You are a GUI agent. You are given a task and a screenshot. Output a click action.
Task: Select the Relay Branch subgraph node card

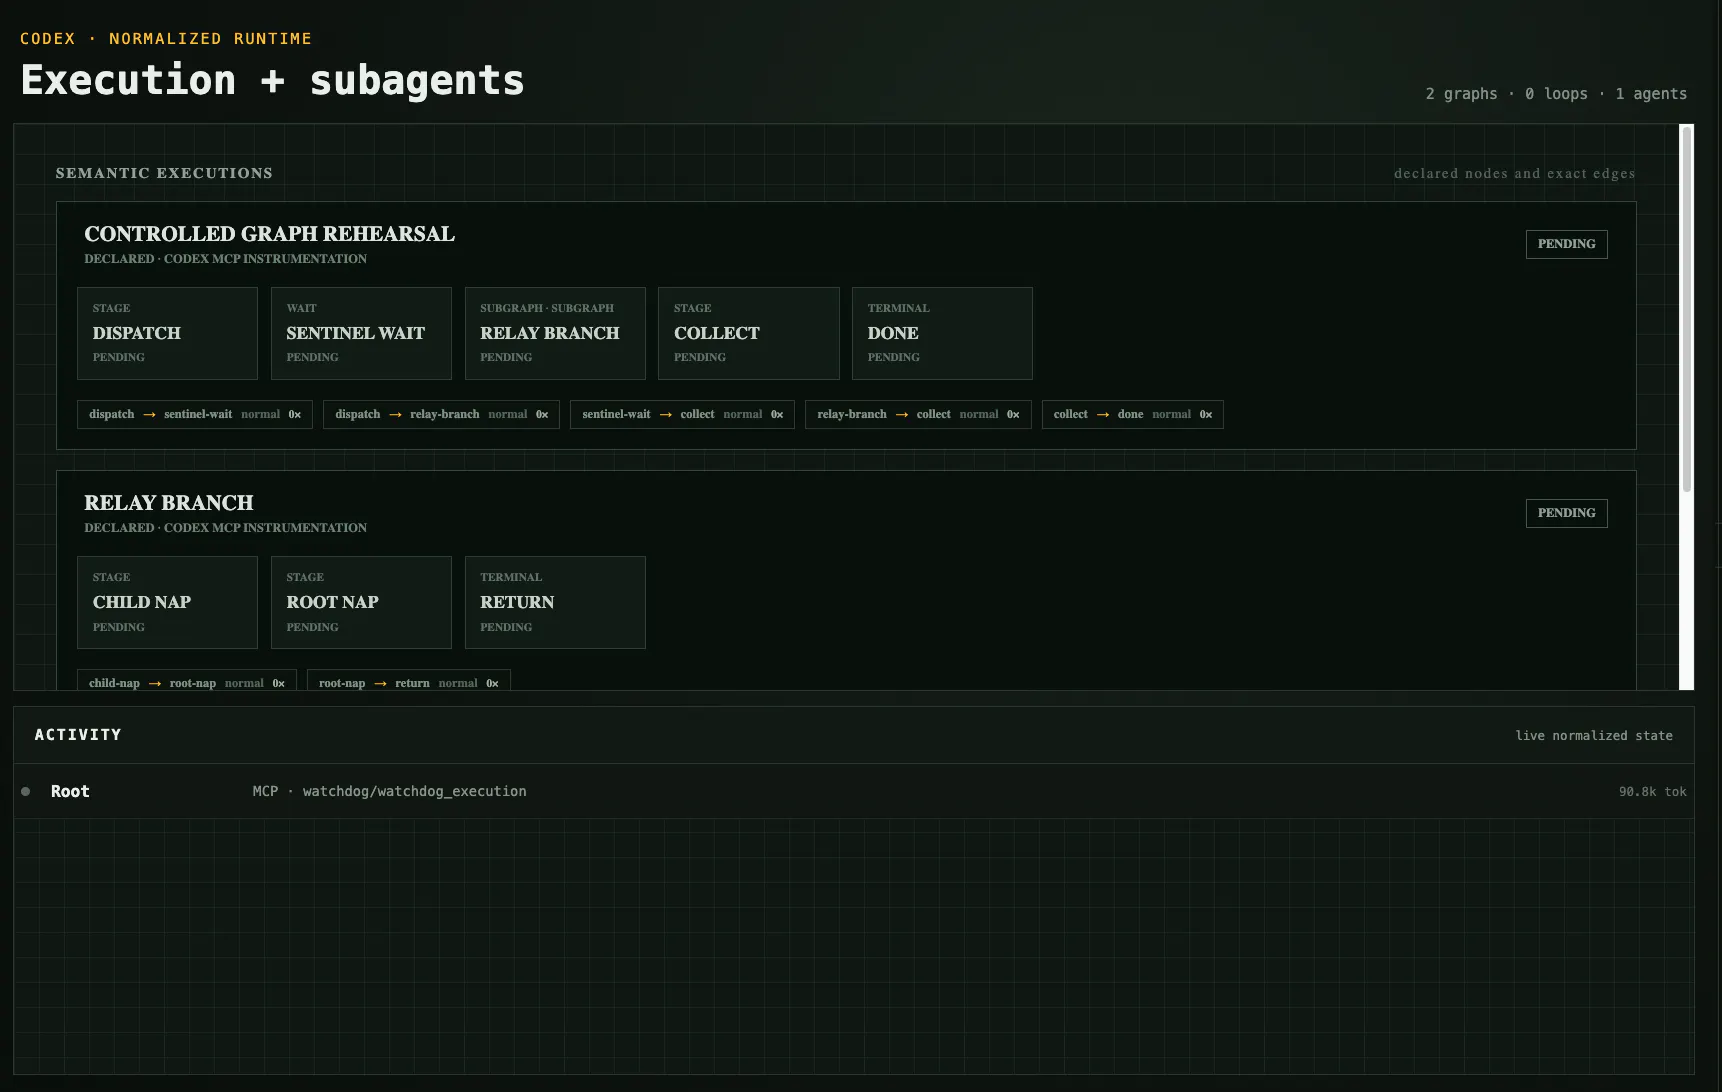(555, 333)
